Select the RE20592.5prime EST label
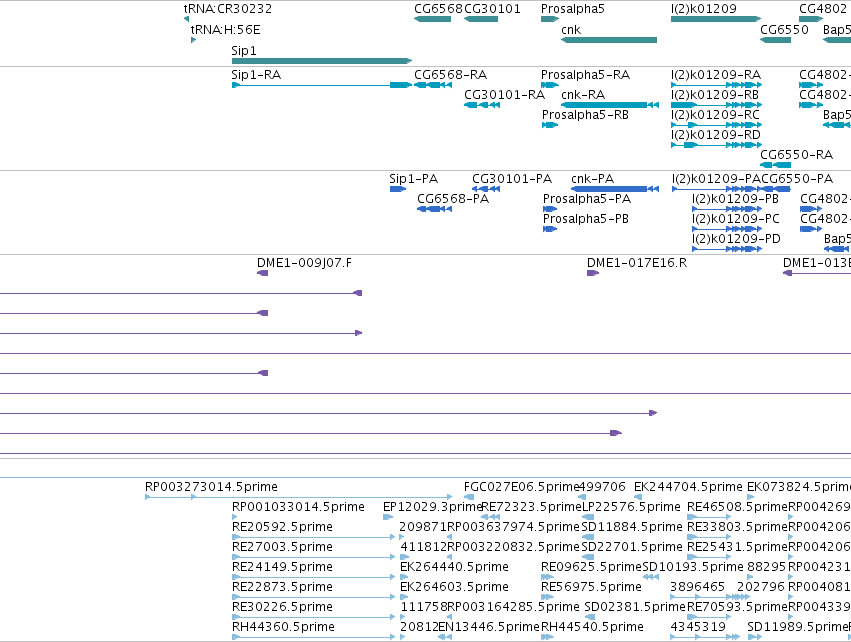Viewport: 851px width, 642px height. pos(282,527)
